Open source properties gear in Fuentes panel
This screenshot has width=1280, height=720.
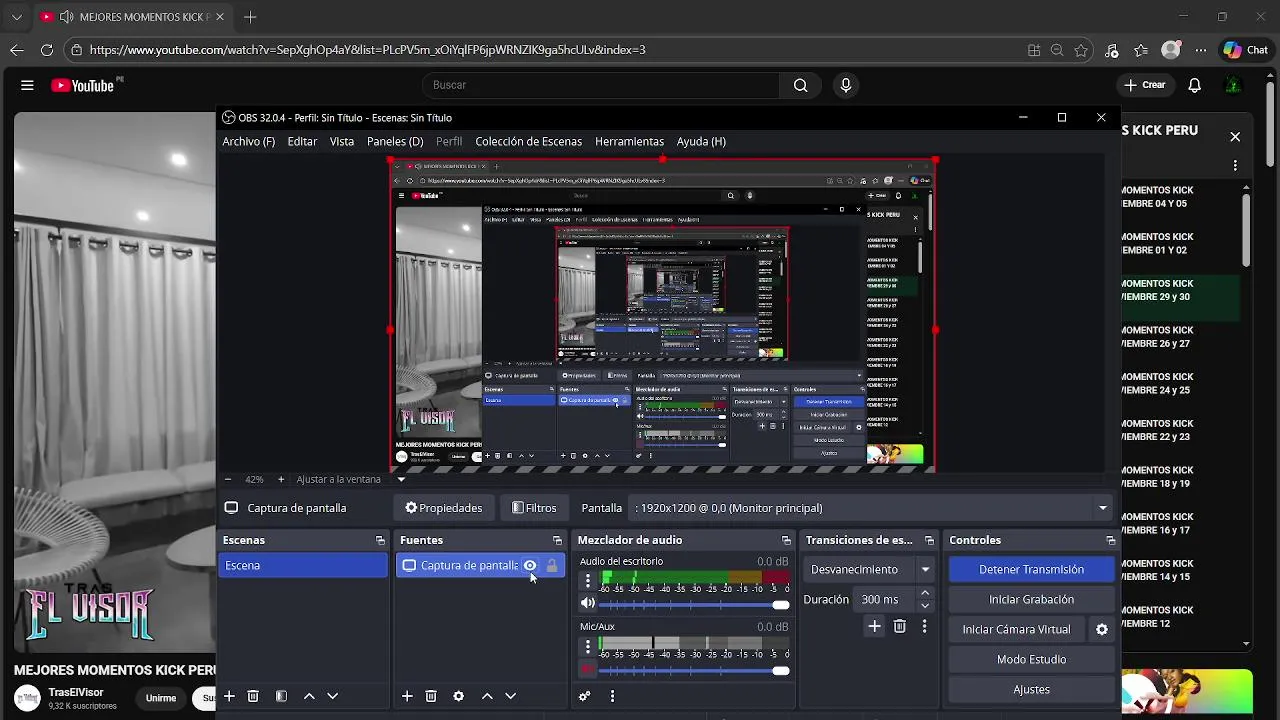click(x=458, y=696)
